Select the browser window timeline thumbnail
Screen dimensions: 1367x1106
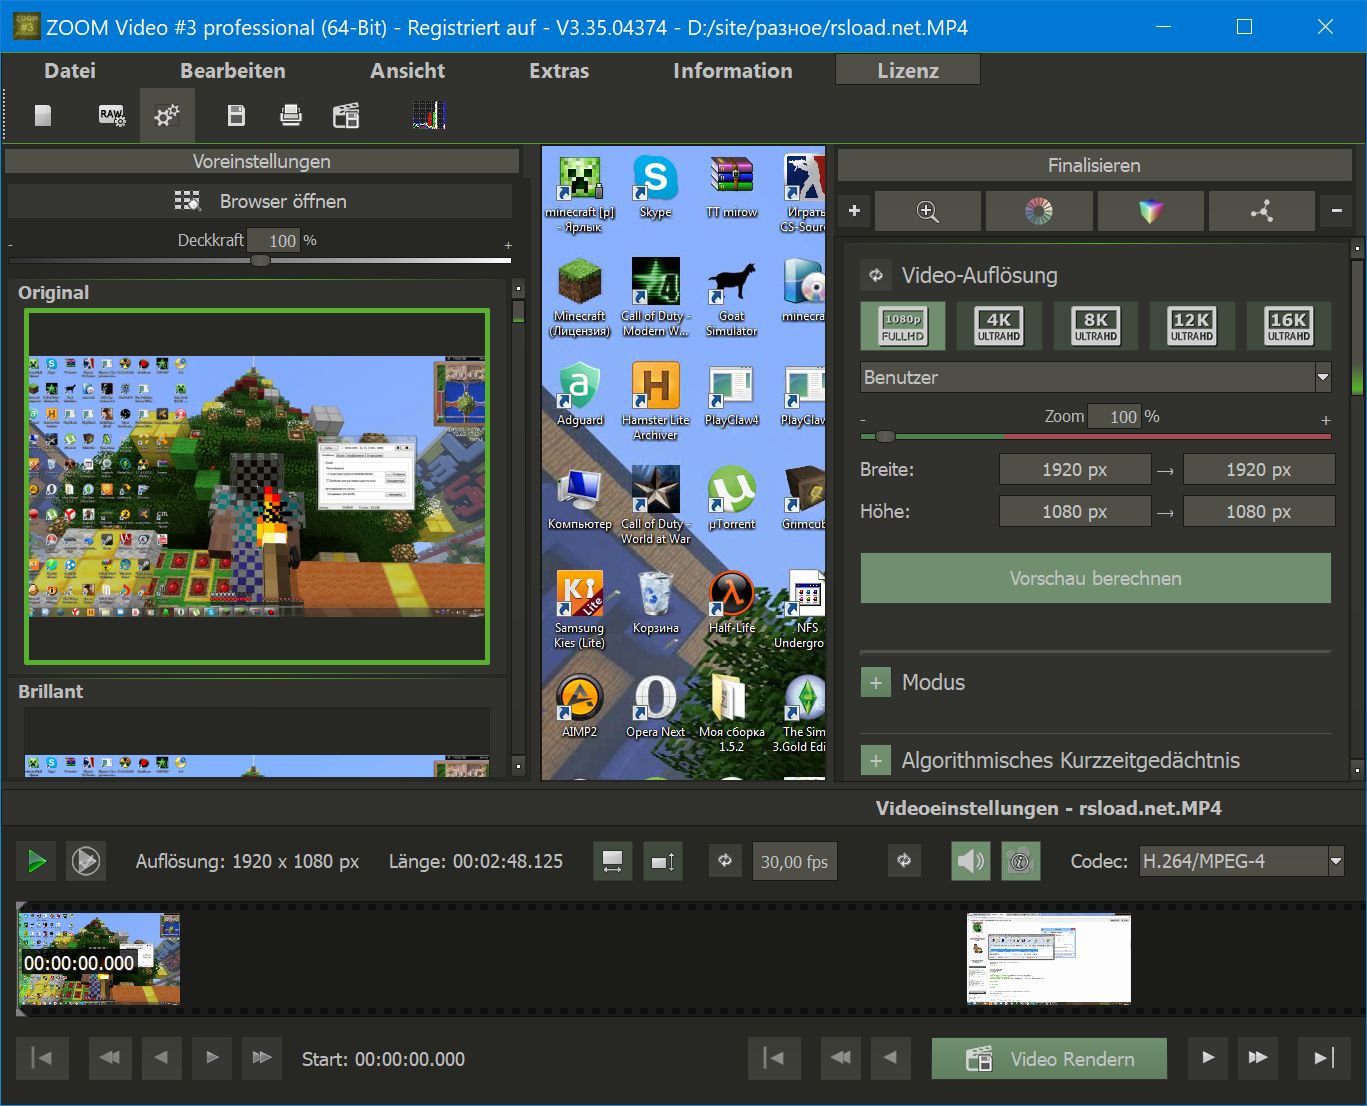(x=1049, y=959)
